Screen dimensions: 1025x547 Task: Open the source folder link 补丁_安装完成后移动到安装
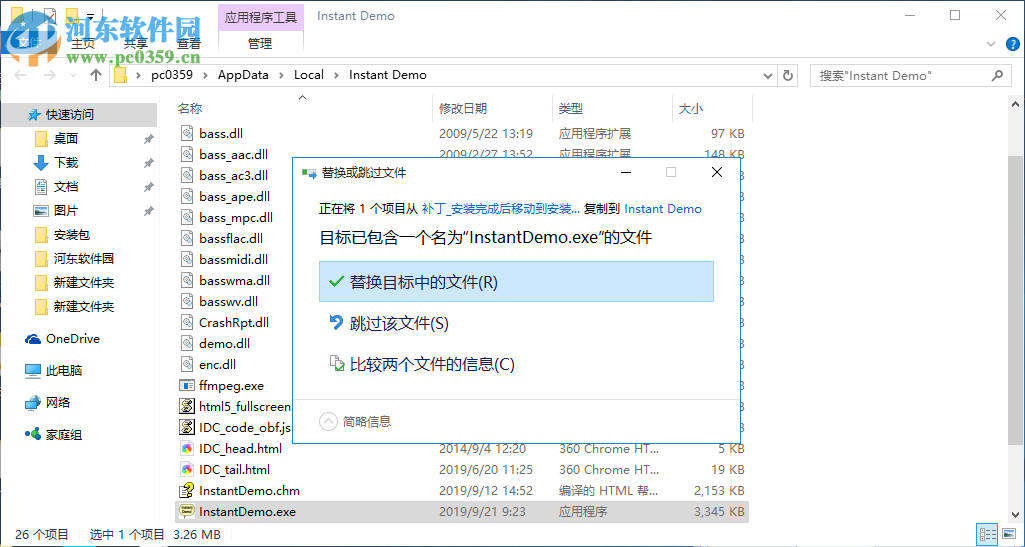coord(501,209)
